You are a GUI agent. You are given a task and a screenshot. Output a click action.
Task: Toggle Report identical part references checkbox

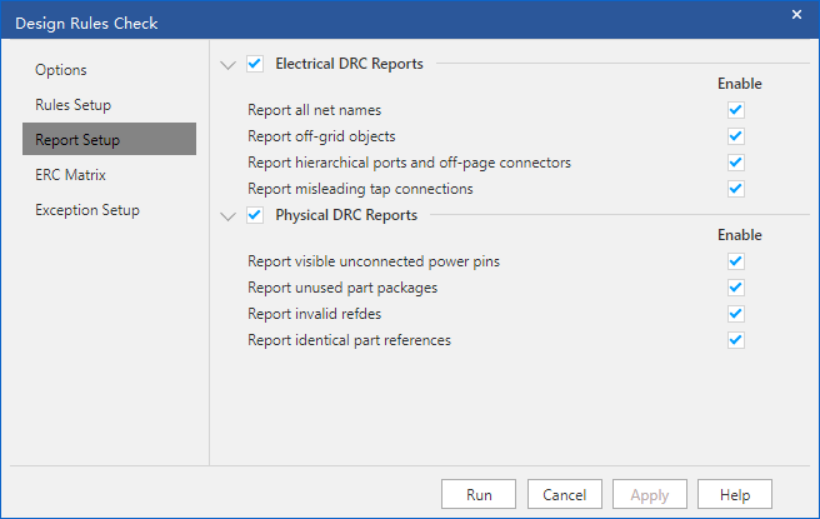(736, 340)
